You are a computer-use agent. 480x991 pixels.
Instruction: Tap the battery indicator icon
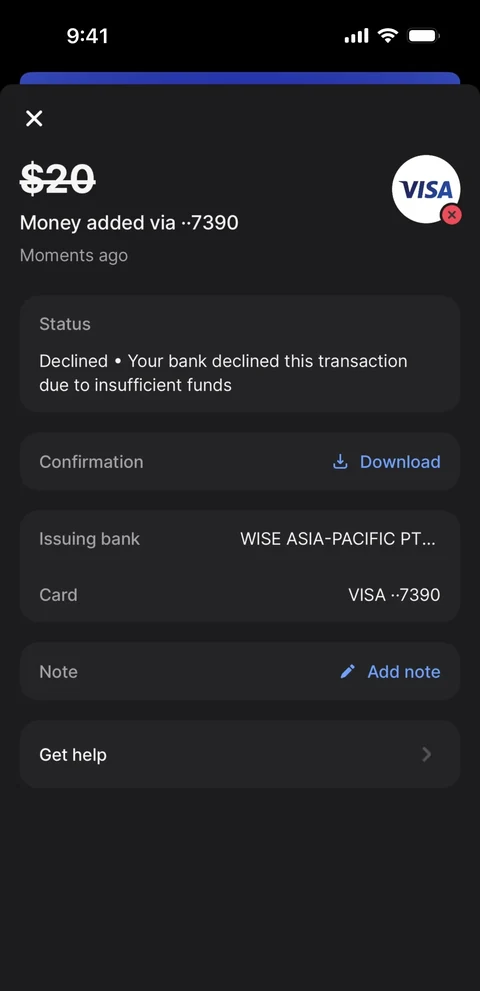tap(423, 35)
